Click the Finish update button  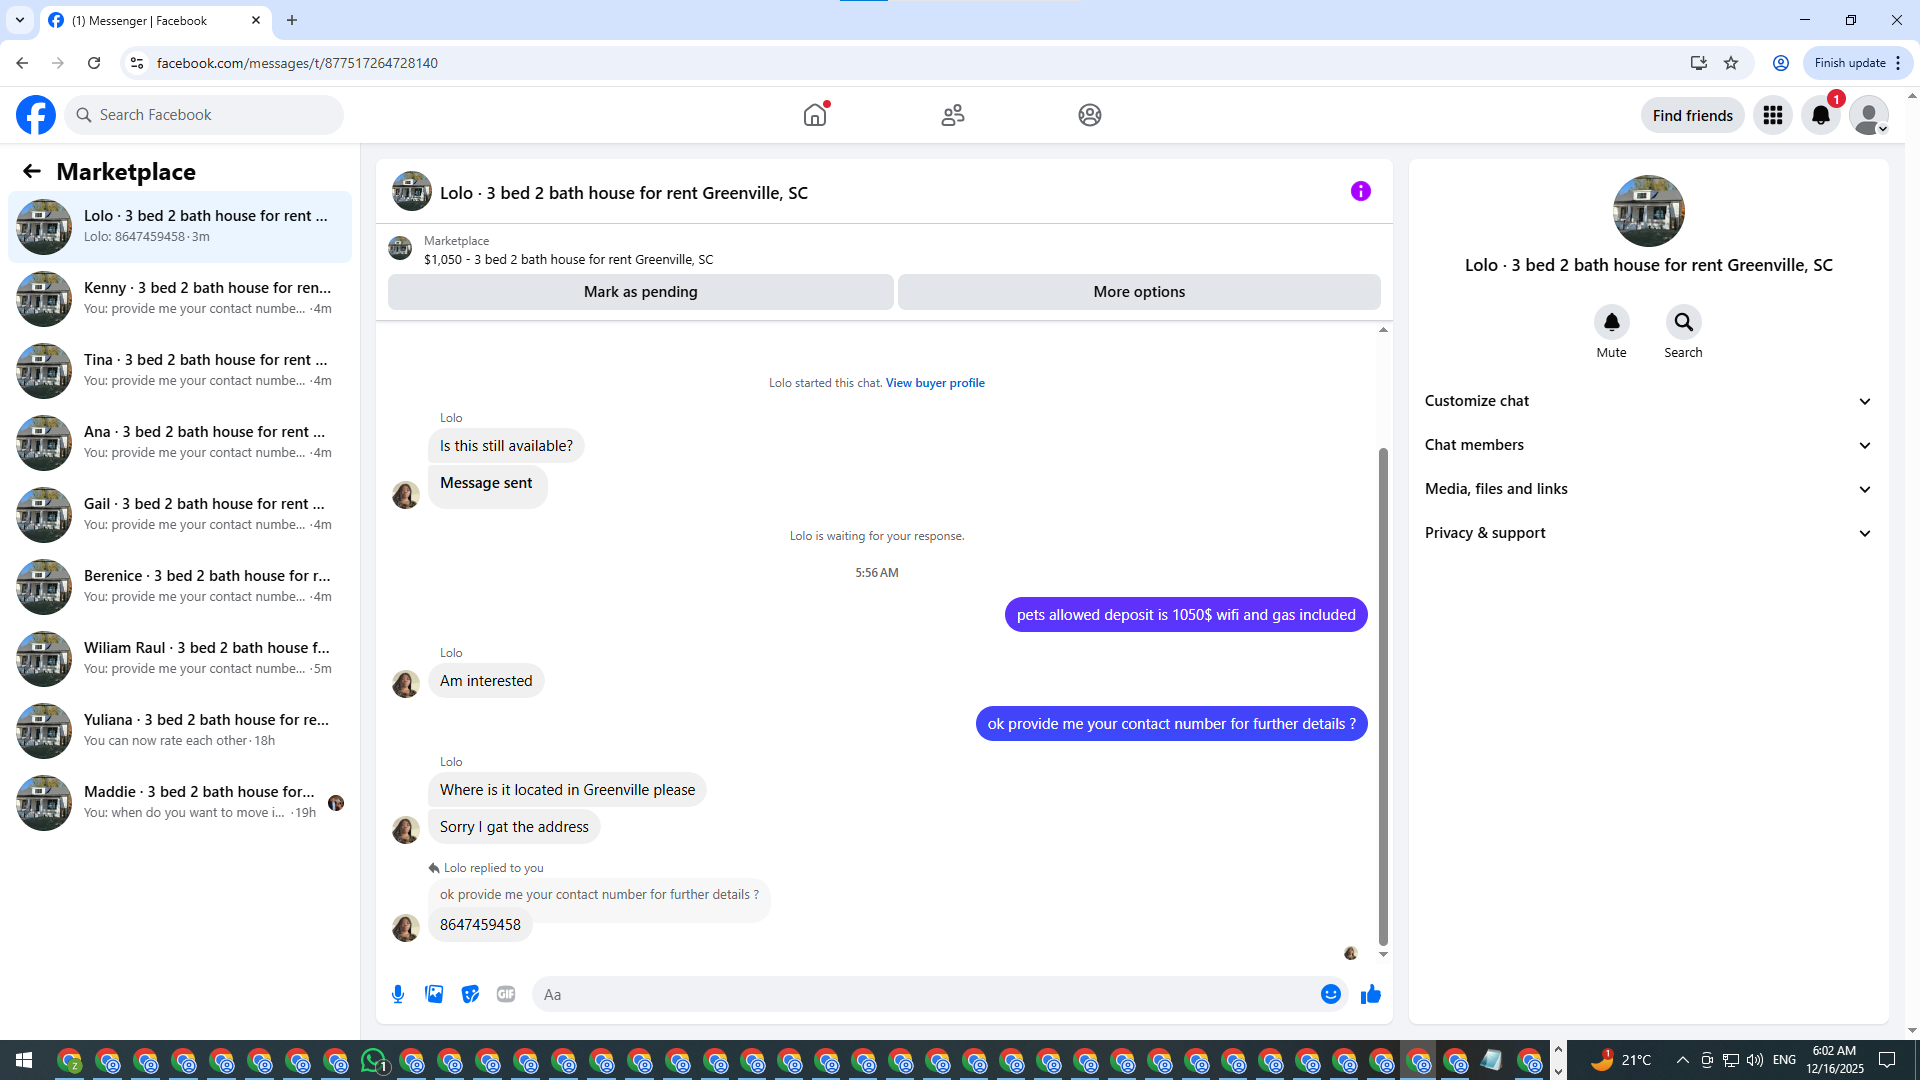pos(1850,63)
